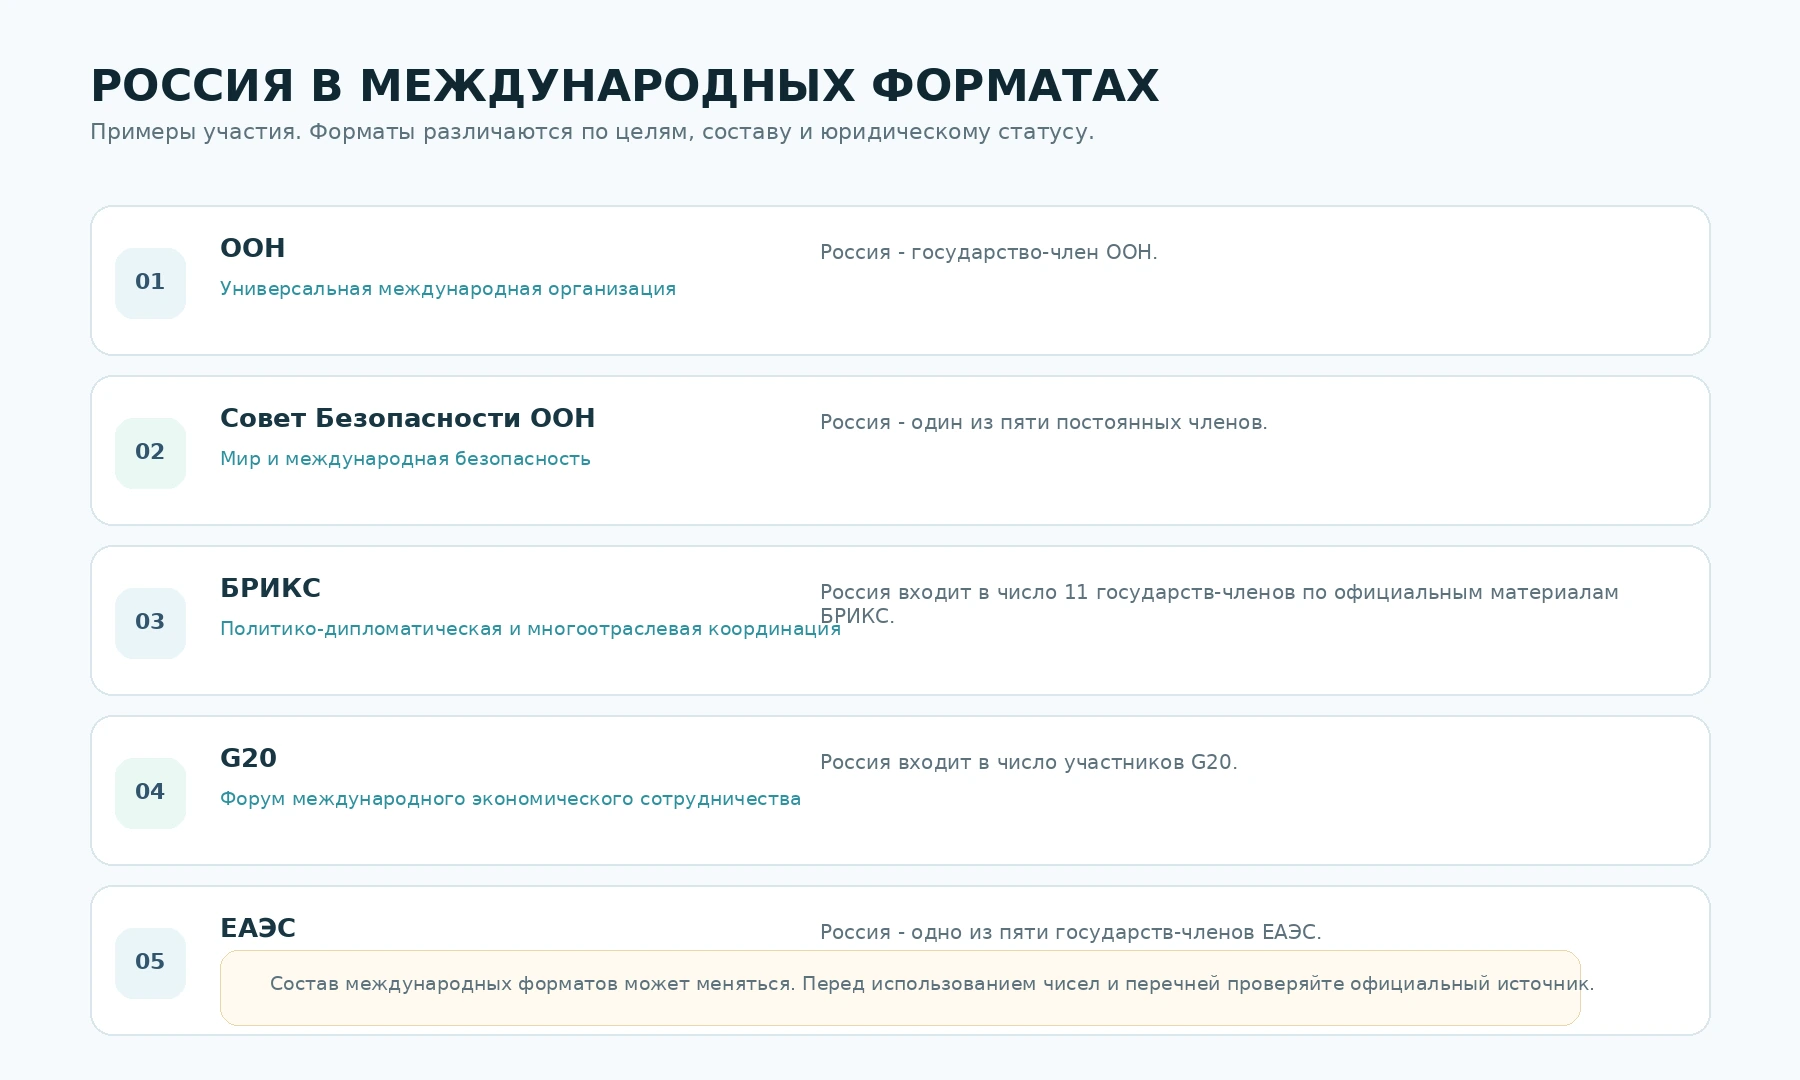Click text "Россия - государство-член ООН."

[x=989, y=252]
